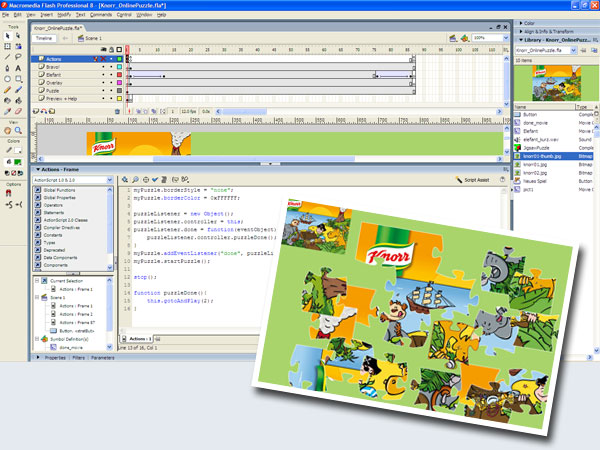The image size is (600, 450).
Task: Select the Pen tool
Action: [x=8, y=68]
